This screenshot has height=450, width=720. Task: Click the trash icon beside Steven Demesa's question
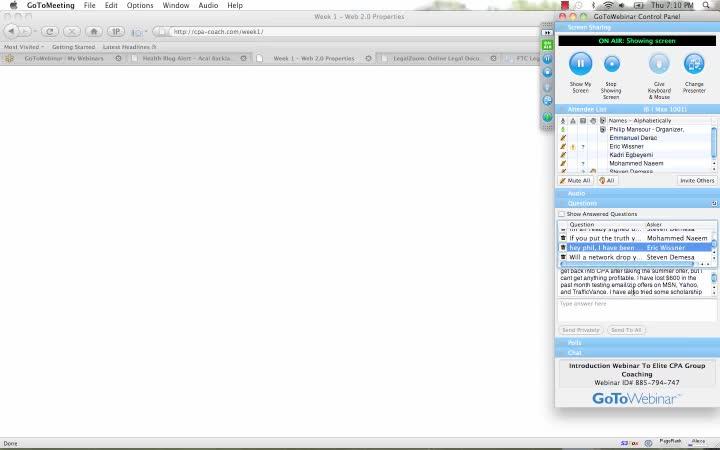pos(563,257)
